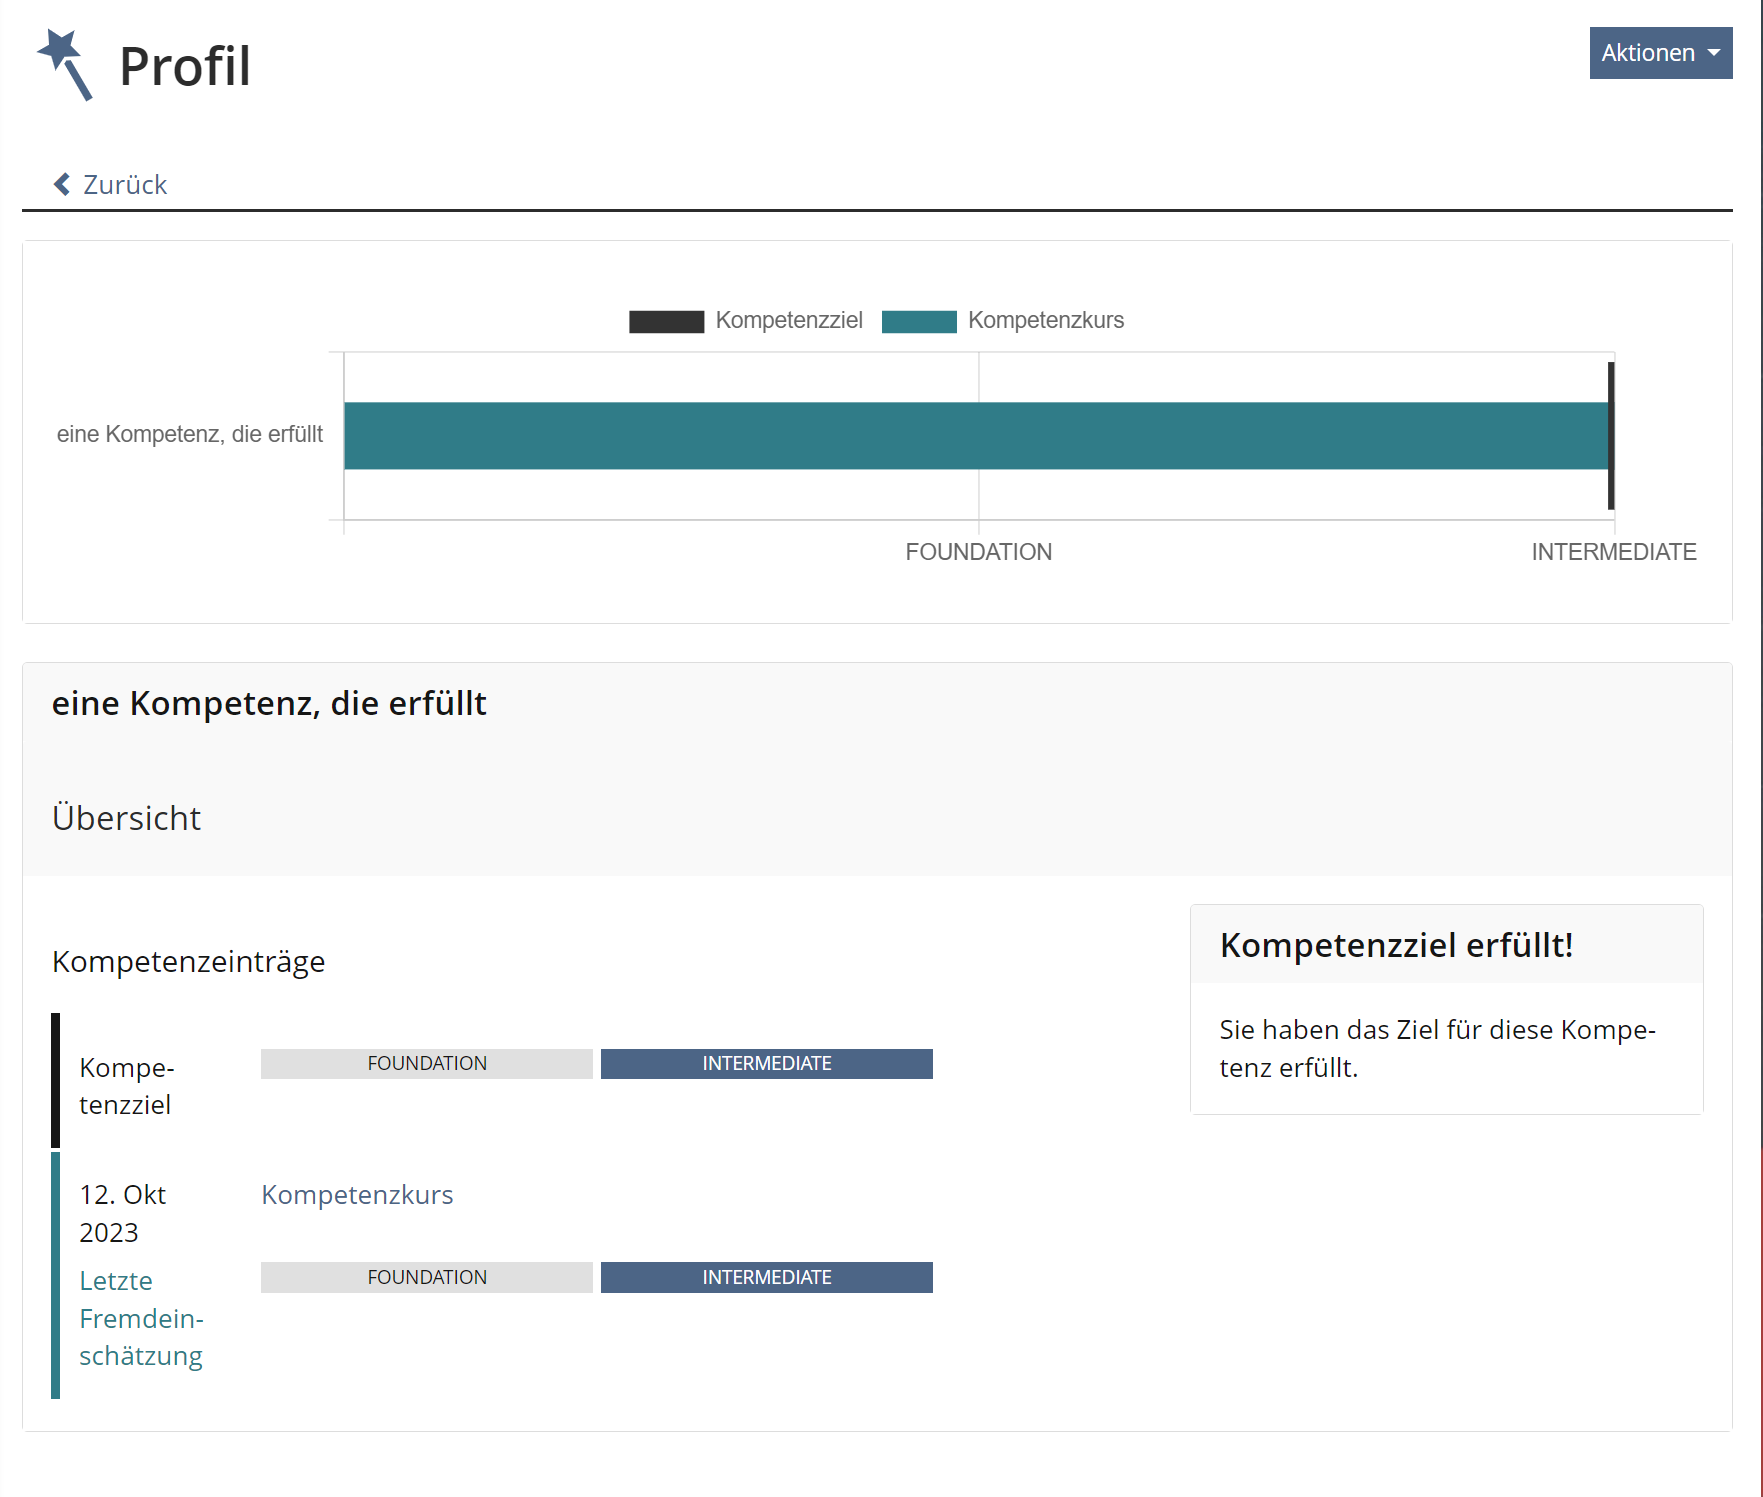The image size is (1763, 1497).
Task: Click the INTERMEDIATE chart axis label
Action: click(x=1613, y=552)
